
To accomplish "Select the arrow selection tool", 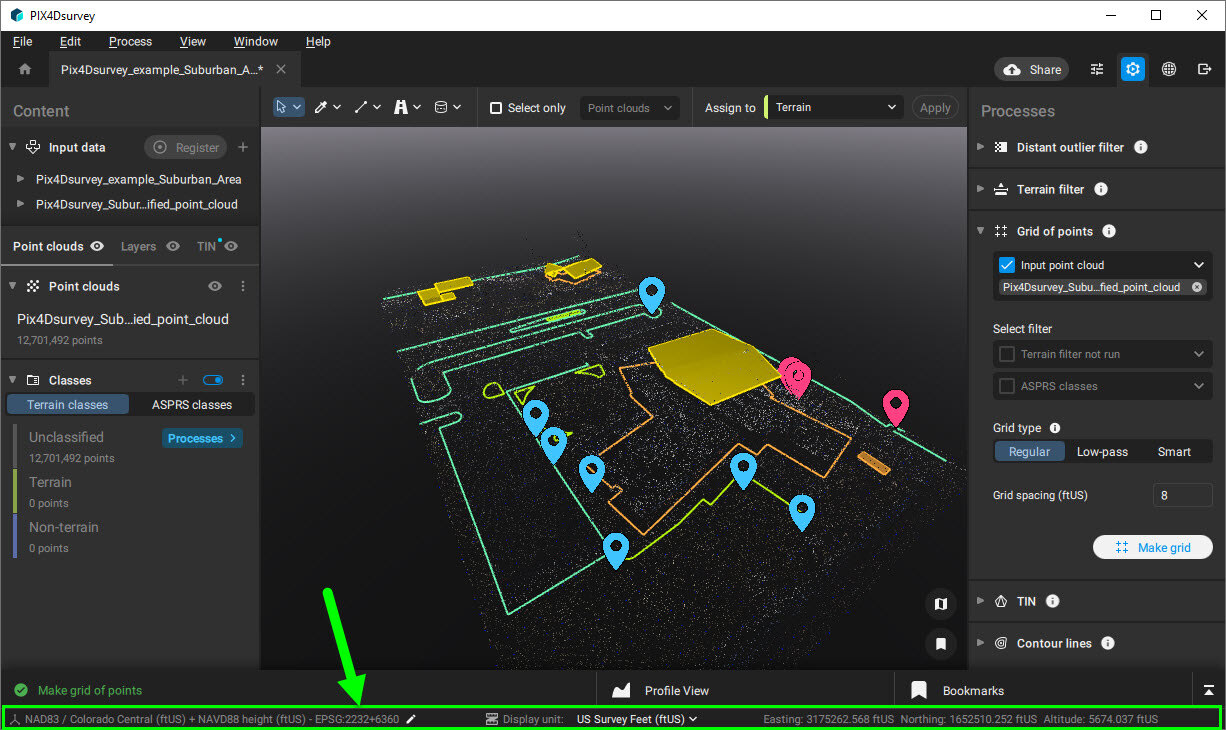I will click(282, 107).
